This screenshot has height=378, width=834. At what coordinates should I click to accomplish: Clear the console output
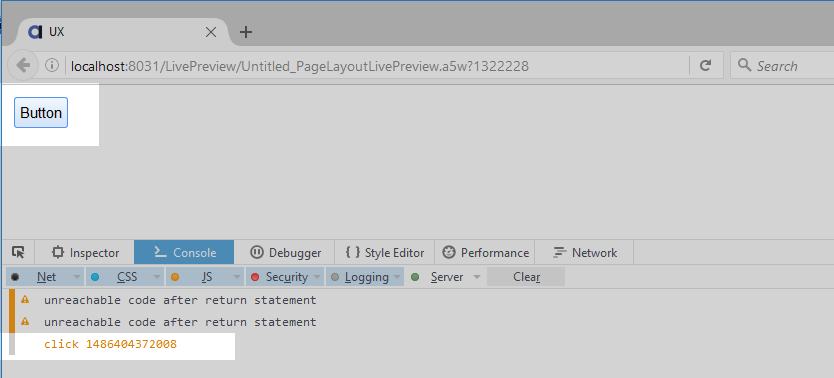click(x=526, y=277)
